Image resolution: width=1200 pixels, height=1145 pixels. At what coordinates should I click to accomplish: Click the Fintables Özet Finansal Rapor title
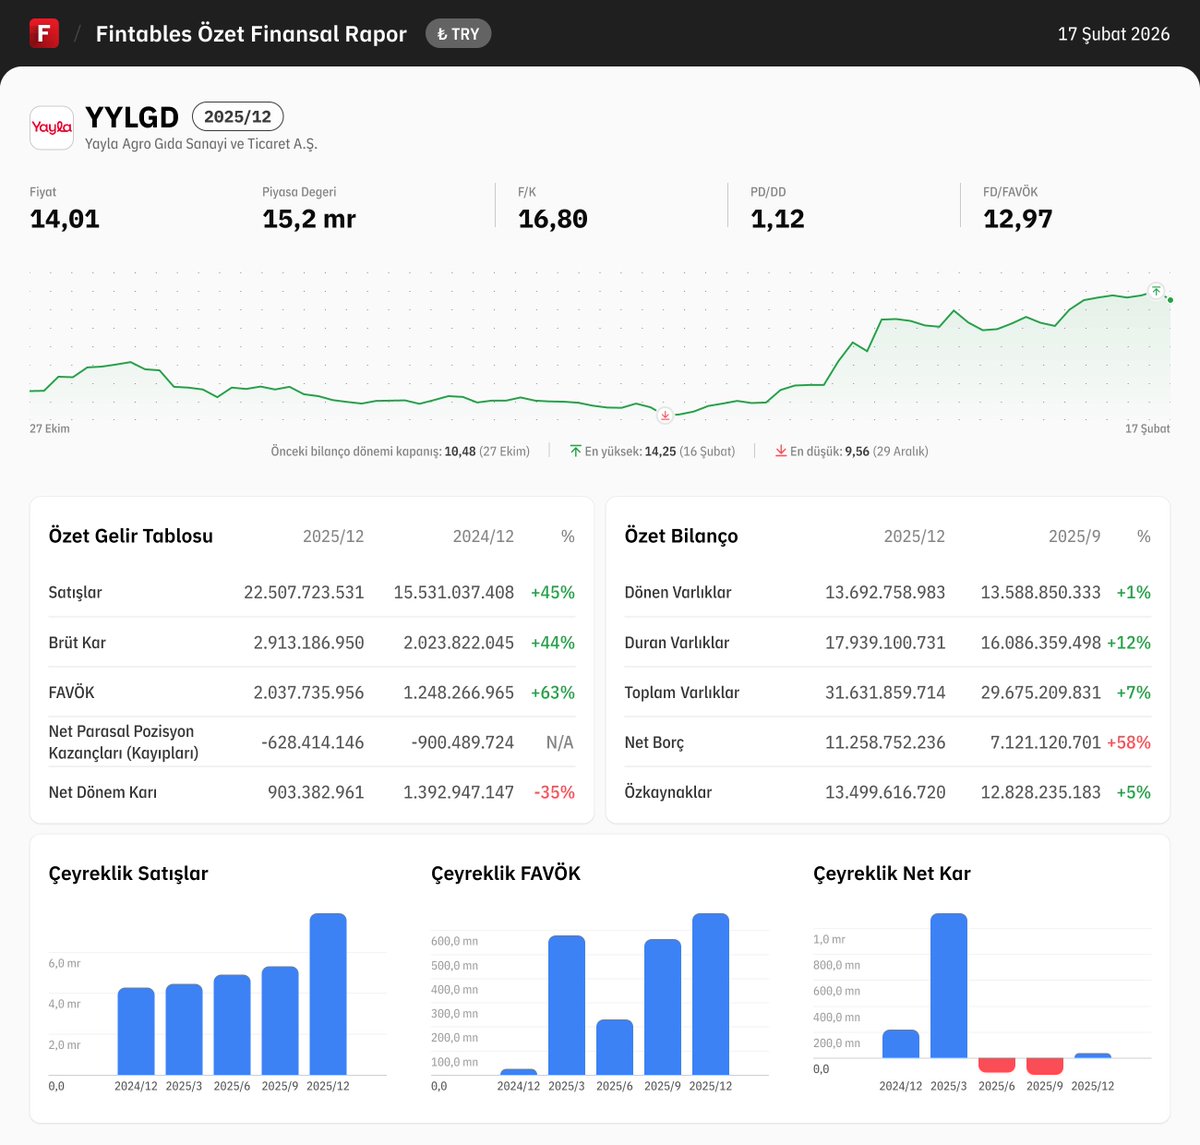(251, 34)
